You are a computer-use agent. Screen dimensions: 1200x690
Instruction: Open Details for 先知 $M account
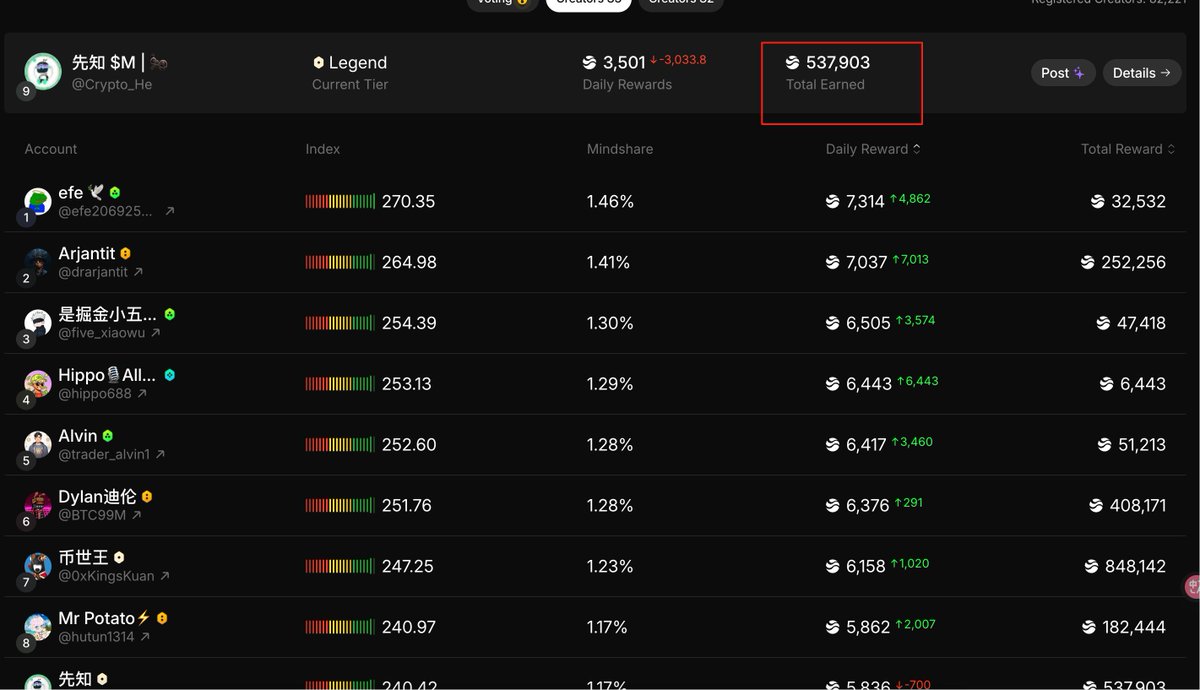[1141, 73]
